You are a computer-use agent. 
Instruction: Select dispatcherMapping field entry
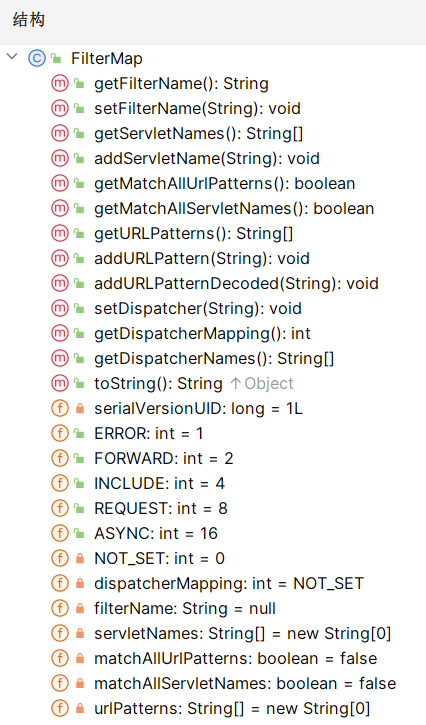(x=229, y=584)
